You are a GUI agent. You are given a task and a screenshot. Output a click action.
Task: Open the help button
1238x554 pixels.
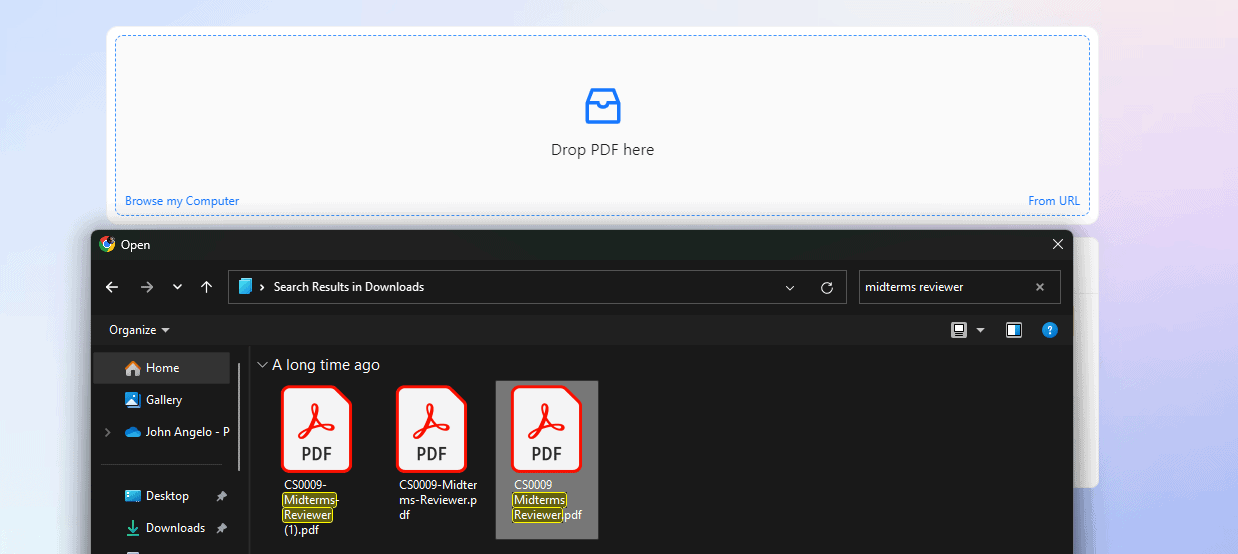click(x=1049, y=330)
